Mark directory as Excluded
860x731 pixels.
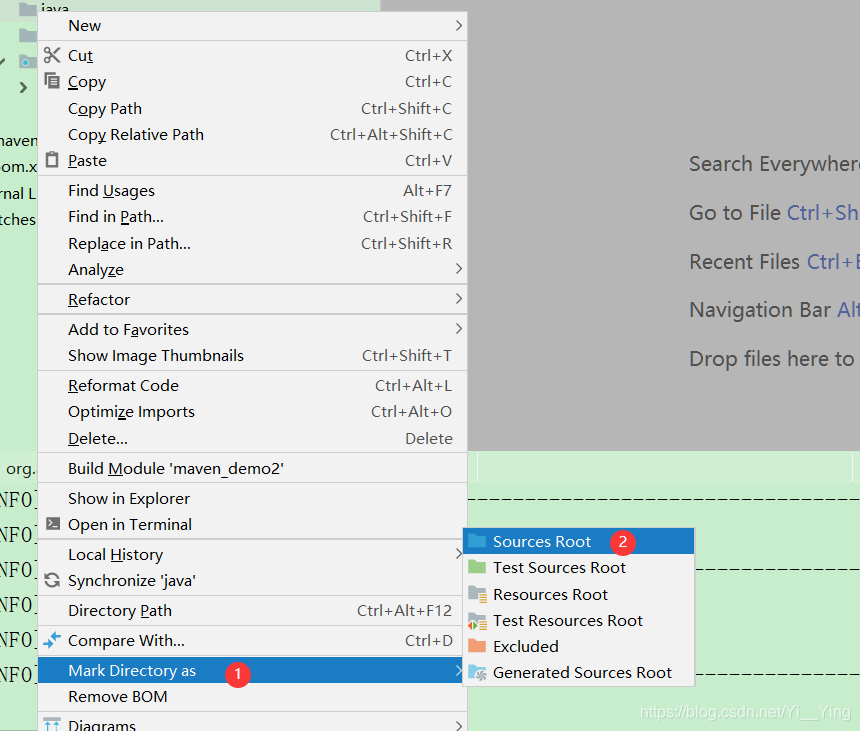click(x=579, y=646)
